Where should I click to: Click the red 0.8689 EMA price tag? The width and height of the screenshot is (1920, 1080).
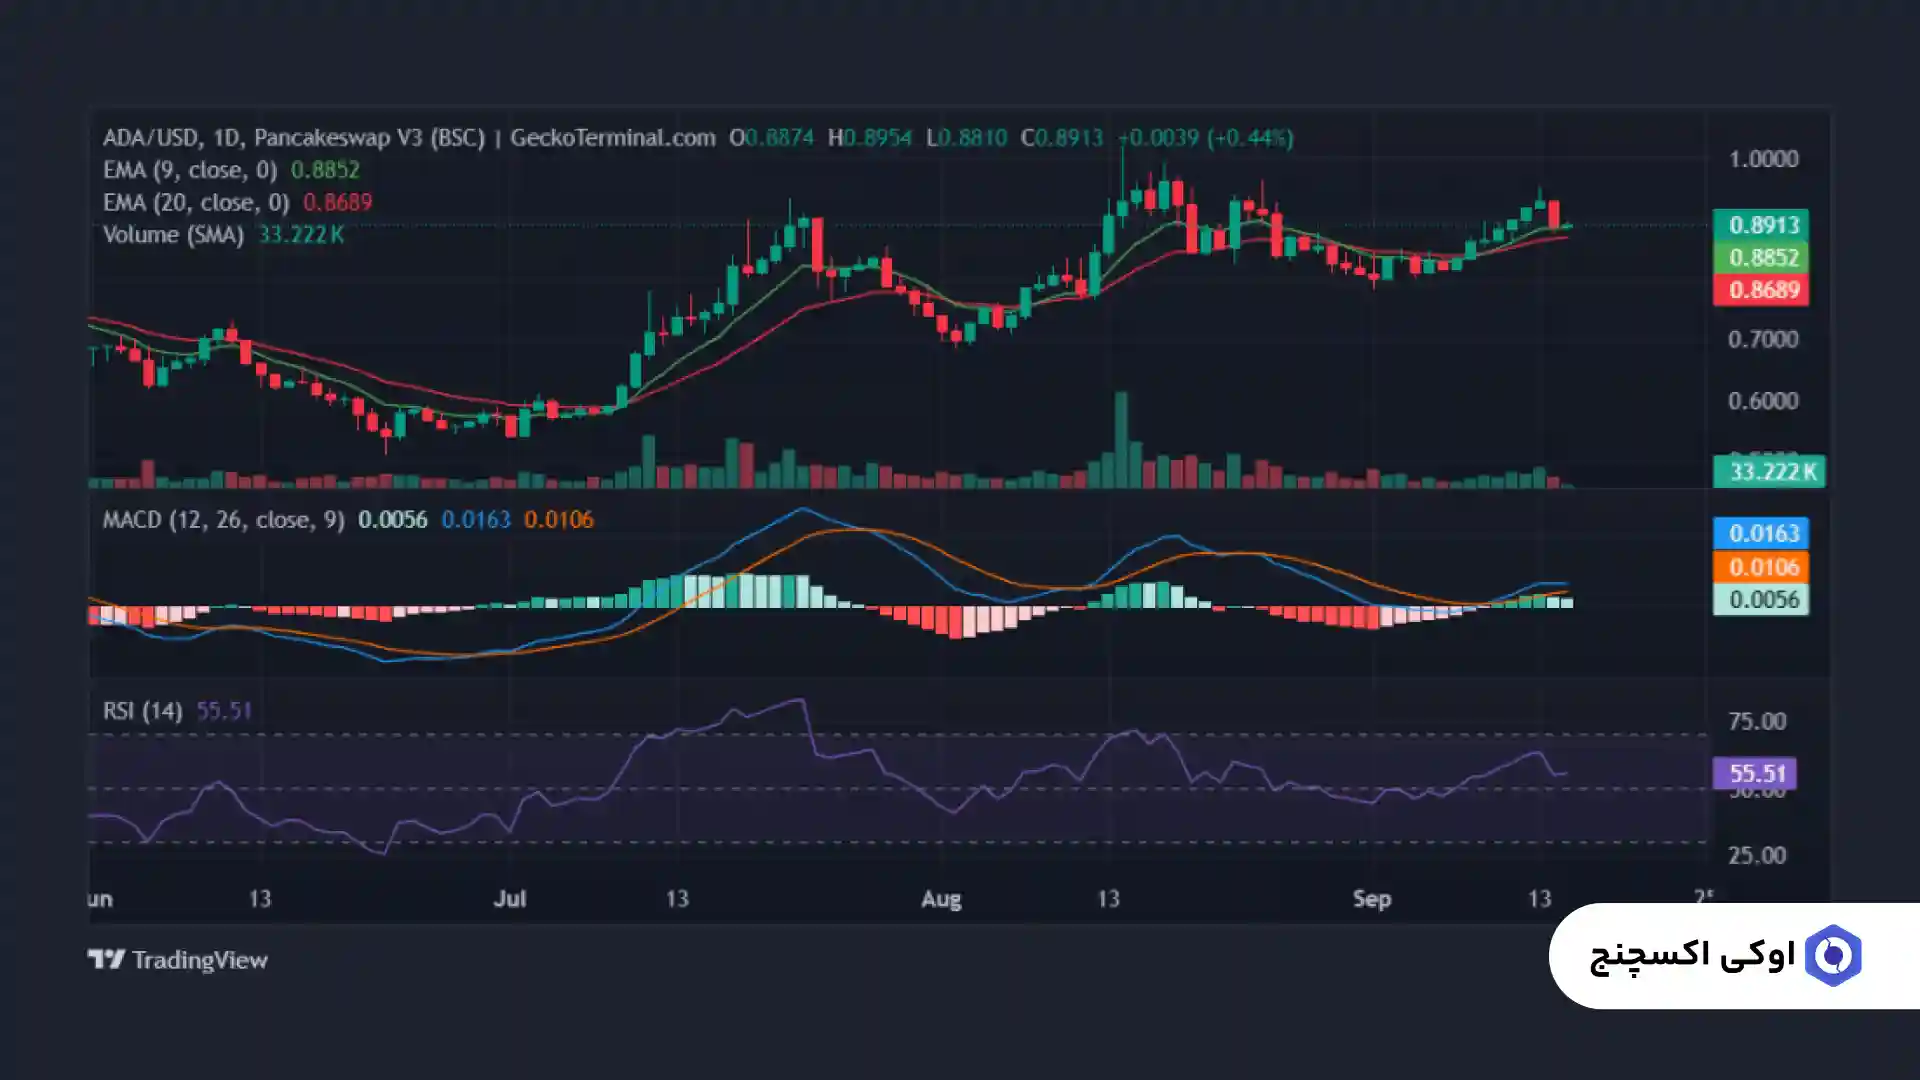pyautogui.click(x=1761, y=290)
